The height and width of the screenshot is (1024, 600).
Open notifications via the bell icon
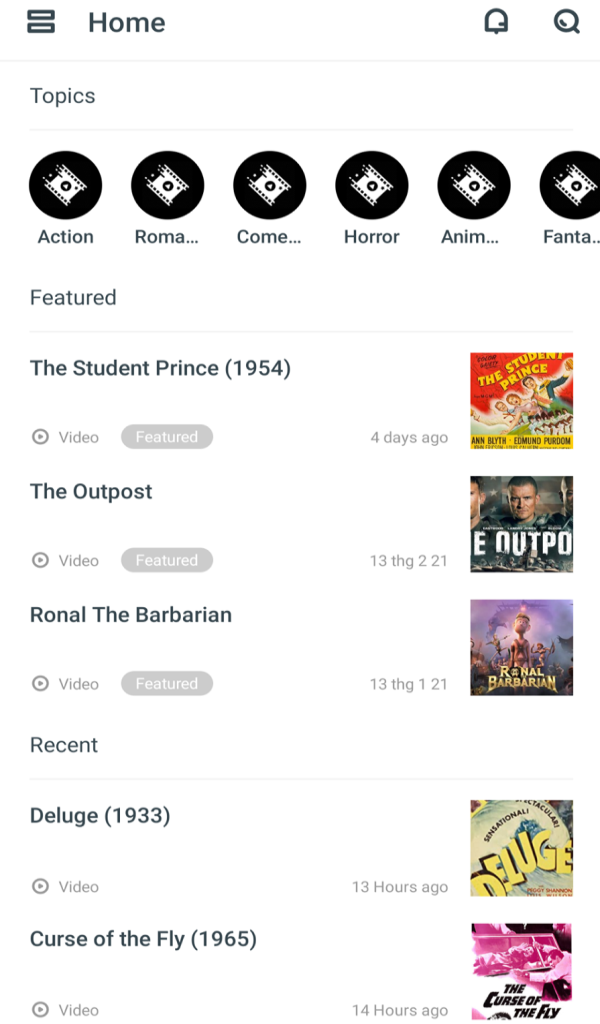(x=495, y=22)
